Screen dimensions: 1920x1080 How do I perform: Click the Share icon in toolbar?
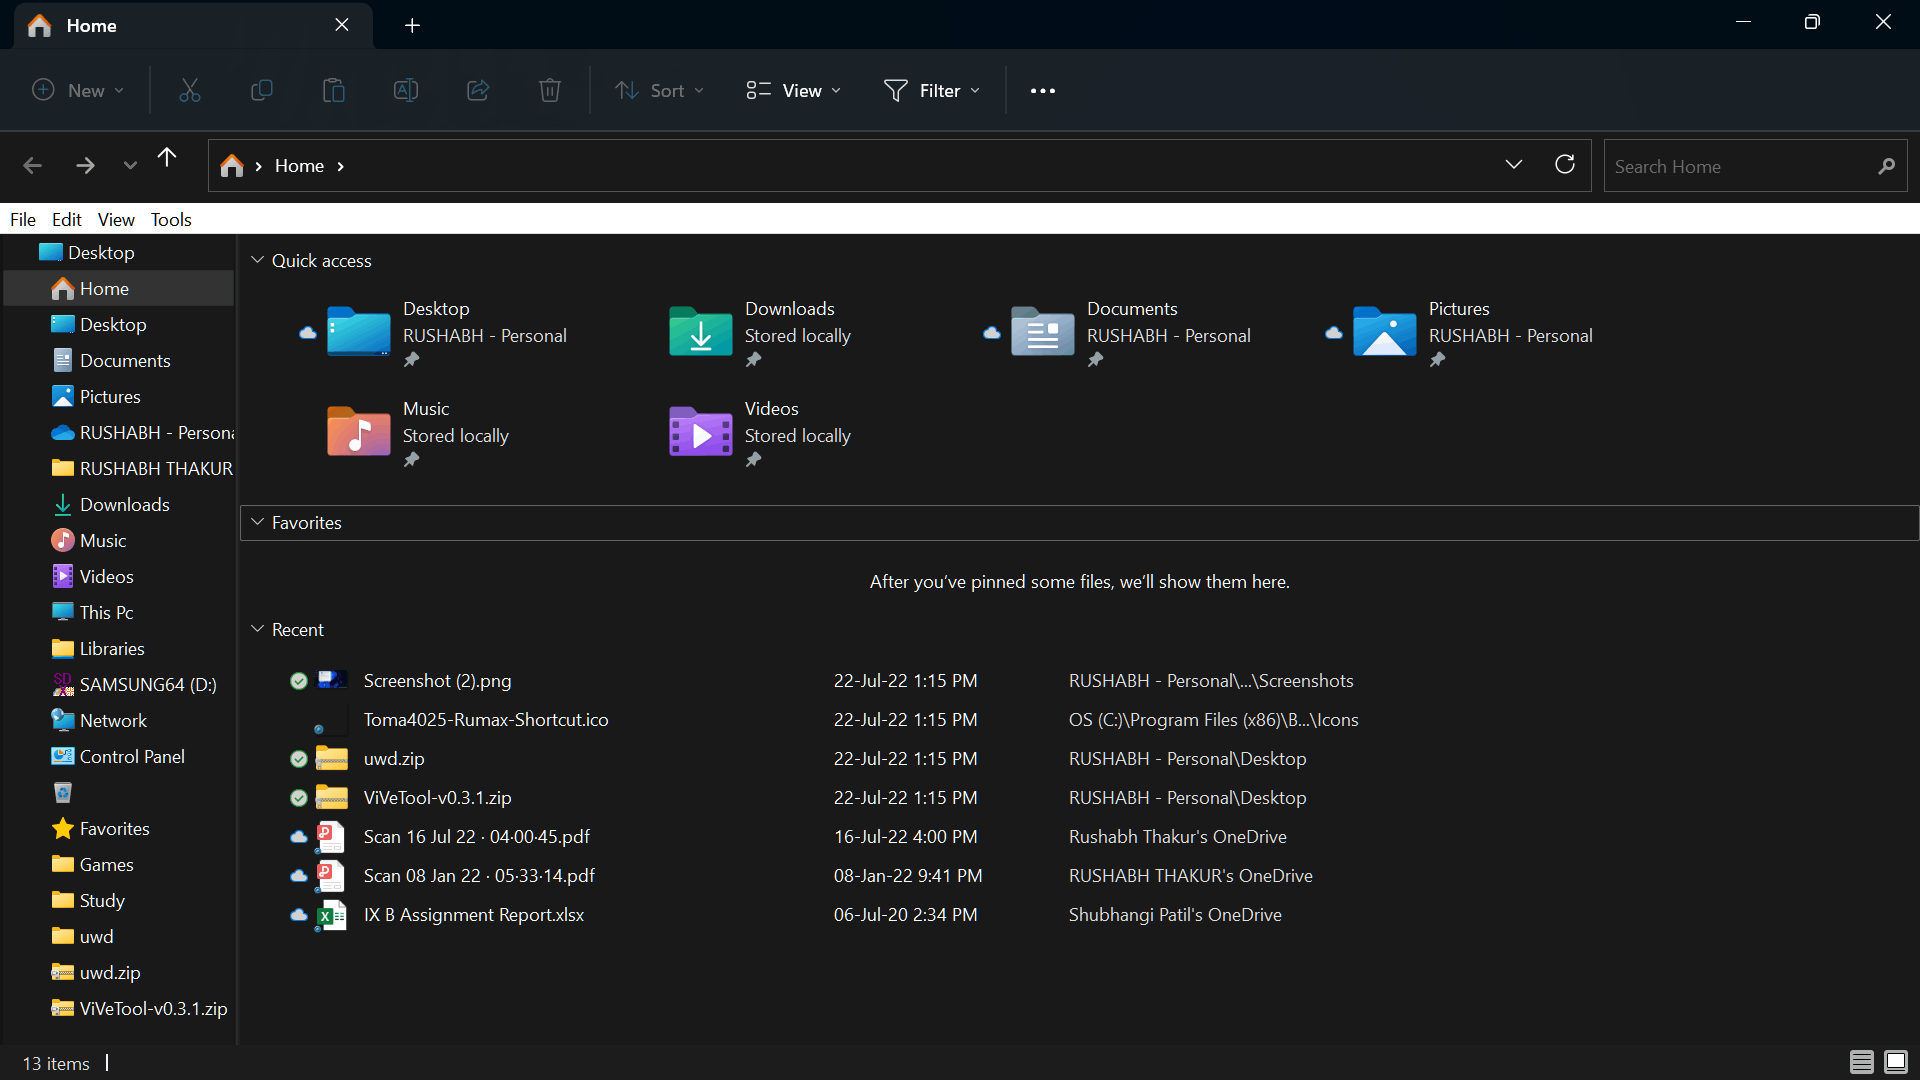pyautogui.click(x=477, y=91)
